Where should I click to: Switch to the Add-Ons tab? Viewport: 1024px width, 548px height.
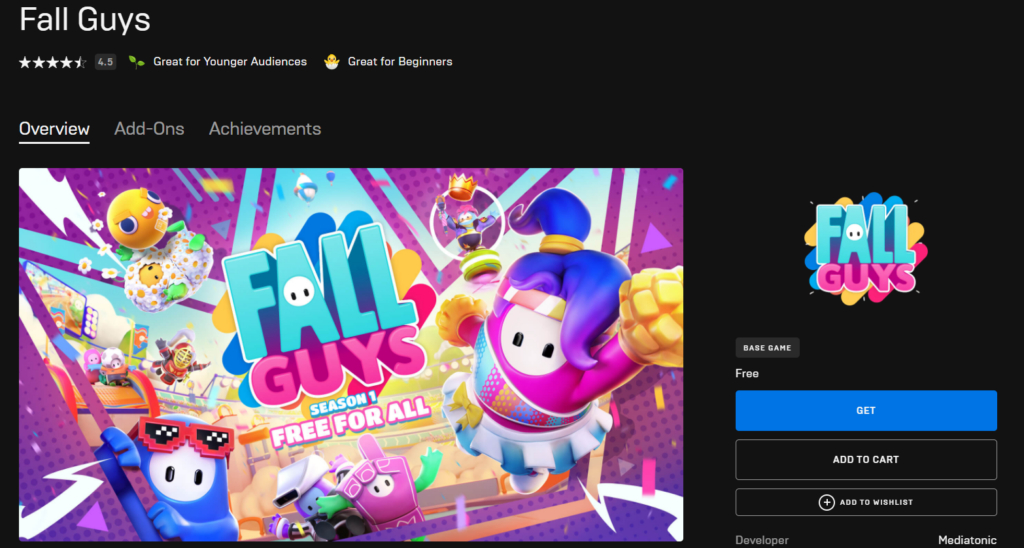point(149,129)
